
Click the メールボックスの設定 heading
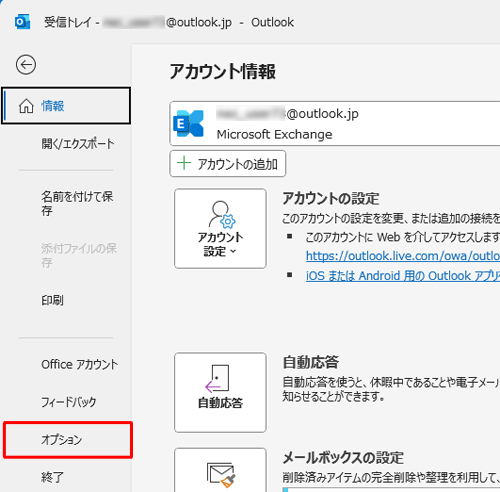(x=343, y=457)
